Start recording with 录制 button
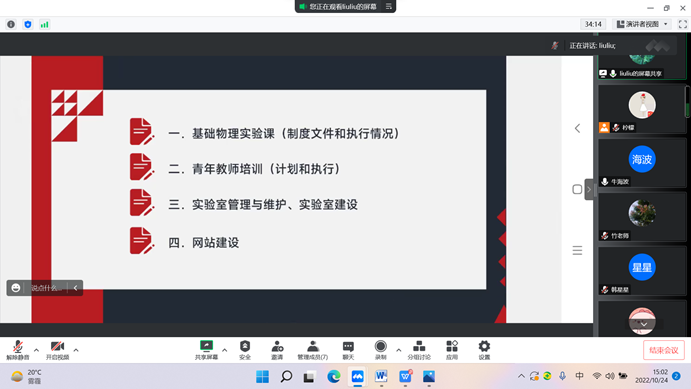Viewport: 691px width, 389px height. coord(381,350)
